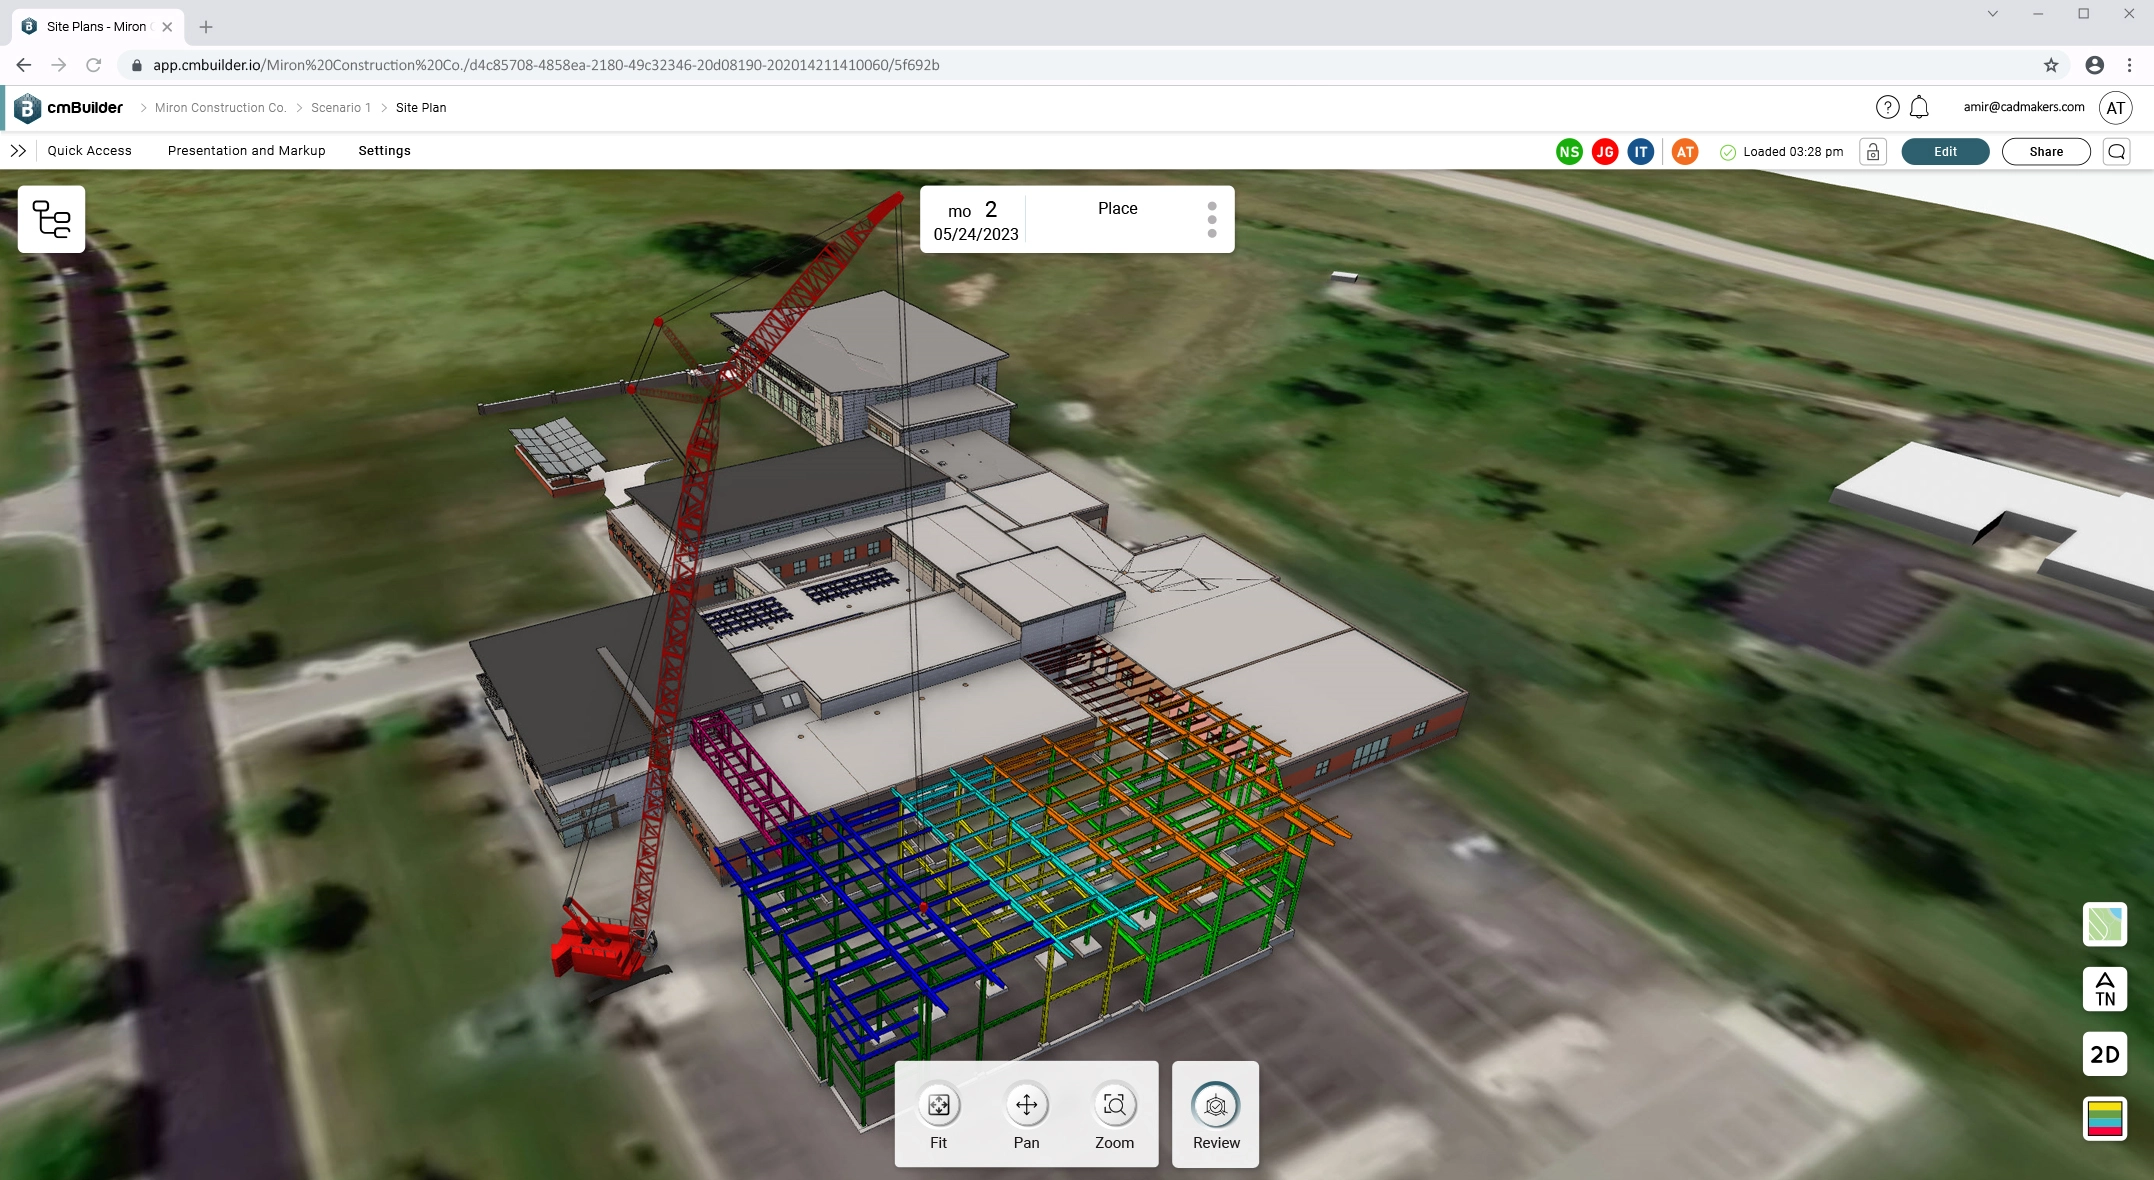Open the color legend swatch panel

point(2105,1119)
